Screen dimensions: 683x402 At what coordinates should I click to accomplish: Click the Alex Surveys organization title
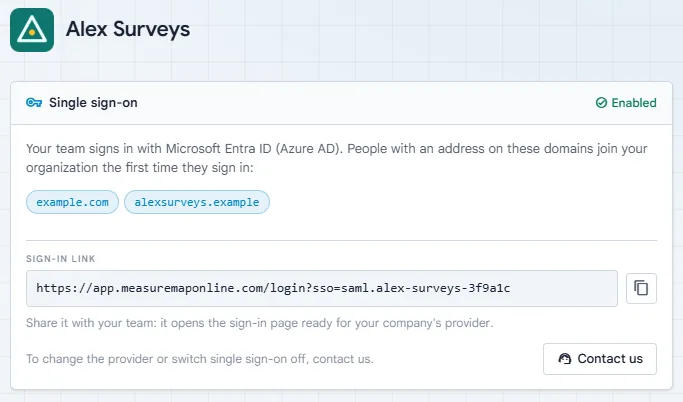click(x=128, y=30)
